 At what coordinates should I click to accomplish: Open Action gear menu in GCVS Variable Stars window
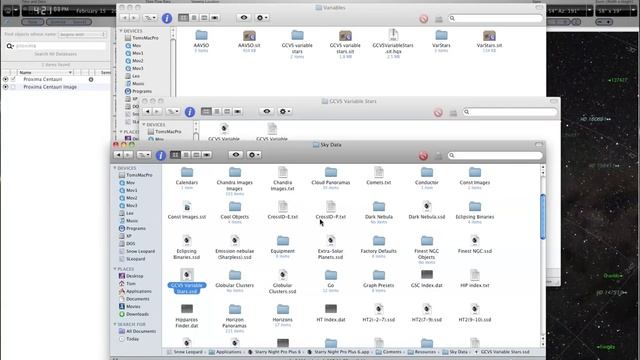tap(284, 111)
